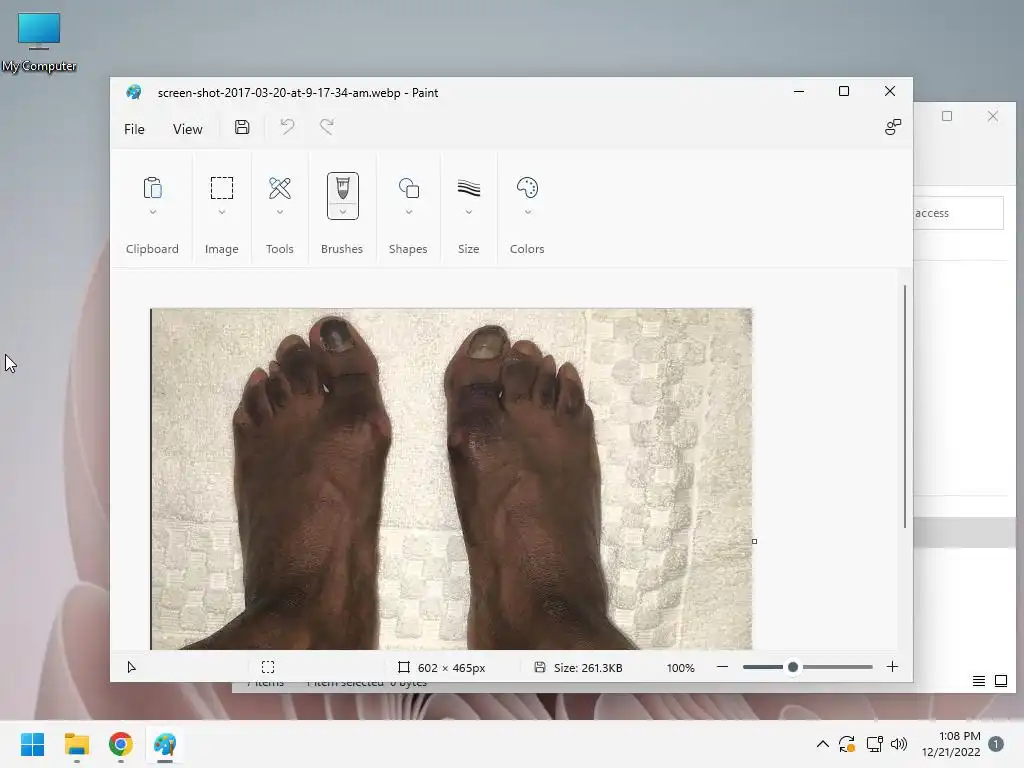
Task: Open the notification badge
Action: 996,744
